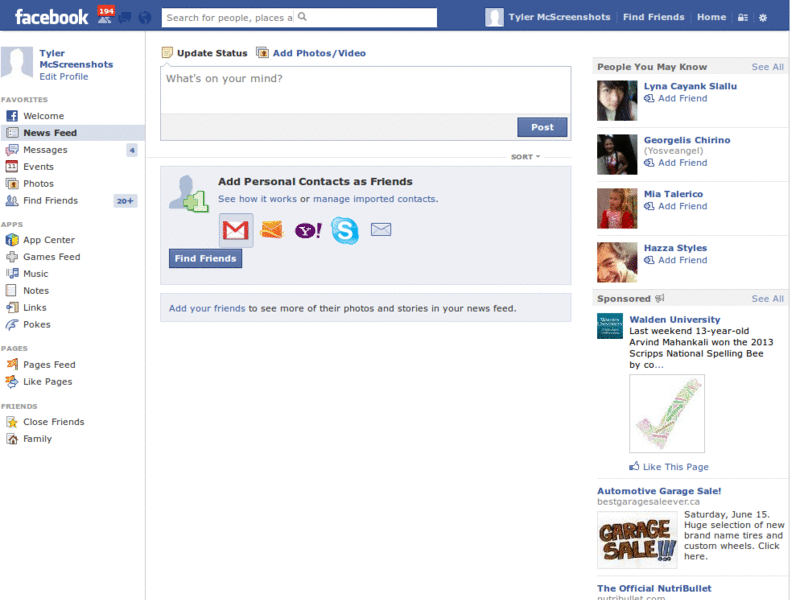Click the Events calendar icon
The image size is (800, 600).
tap(12, 166)
